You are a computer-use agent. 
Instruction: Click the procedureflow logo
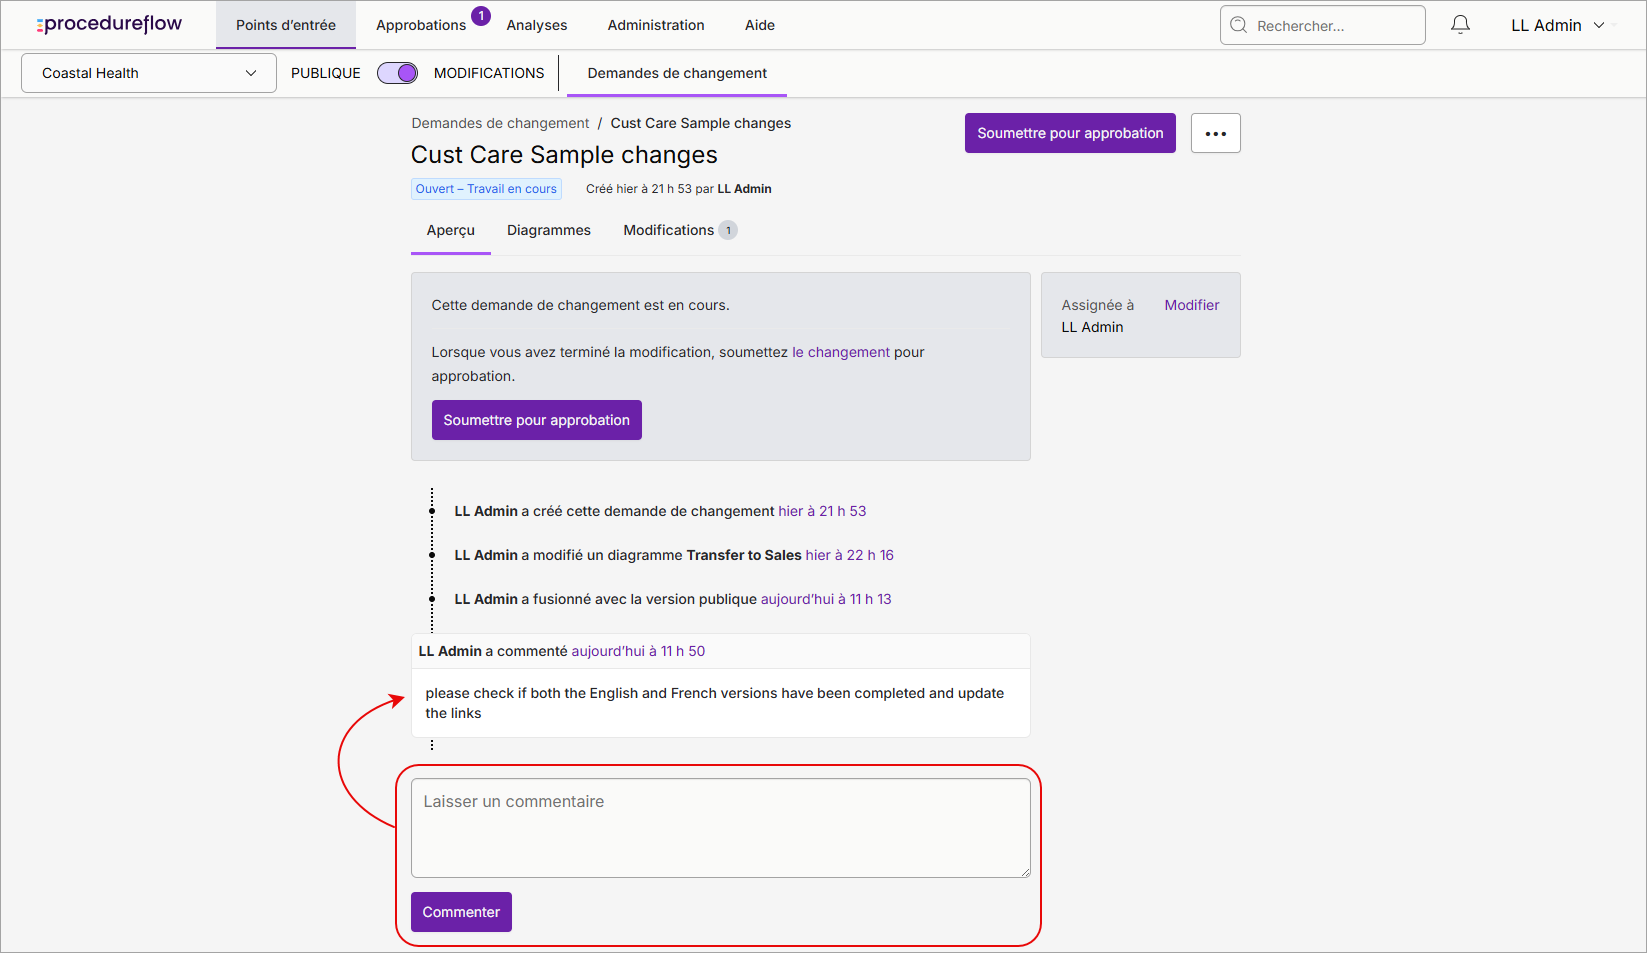coord(109,24)
